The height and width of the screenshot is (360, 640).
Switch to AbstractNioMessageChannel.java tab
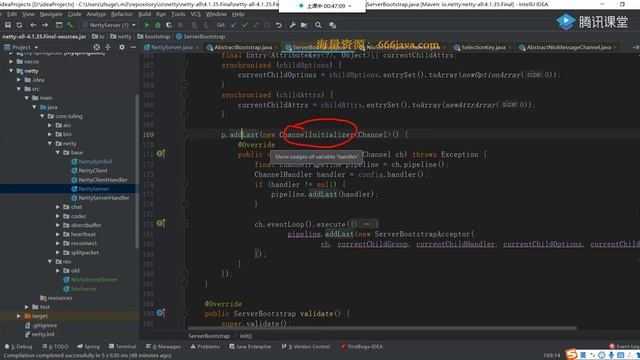[569, 47]
